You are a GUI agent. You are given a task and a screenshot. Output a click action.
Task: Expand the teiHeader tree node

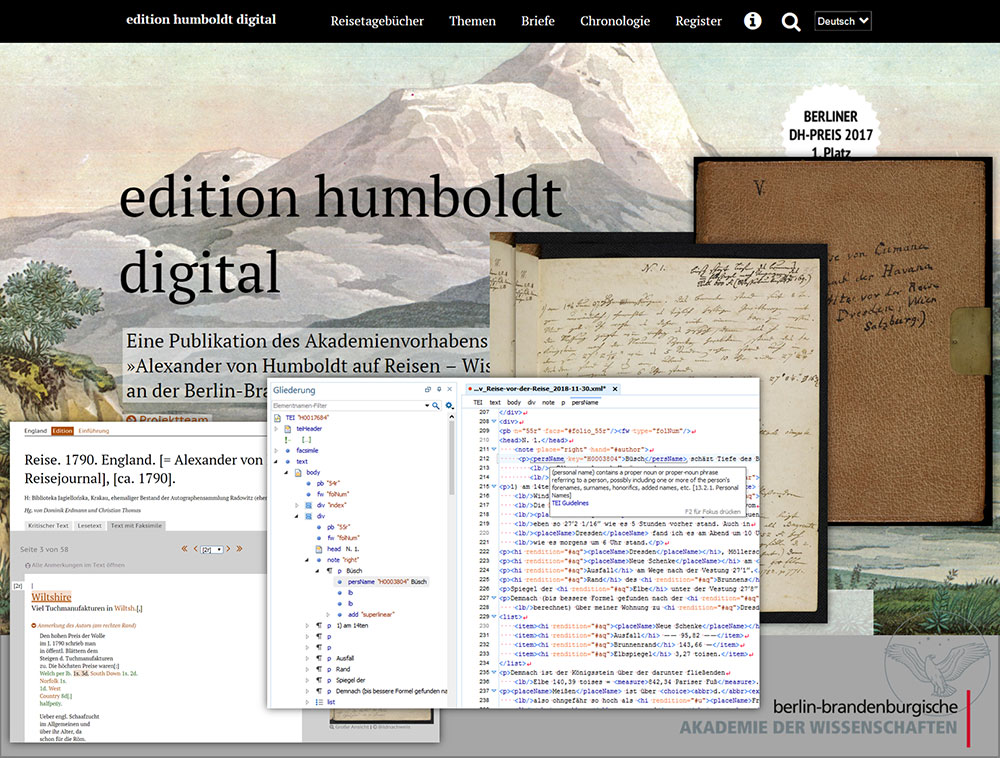(x=276, y=429)
